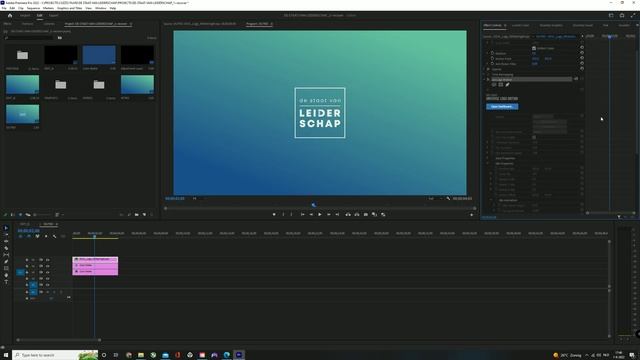
Task: Go to In point in Program monitor
Action: point(302,214)
